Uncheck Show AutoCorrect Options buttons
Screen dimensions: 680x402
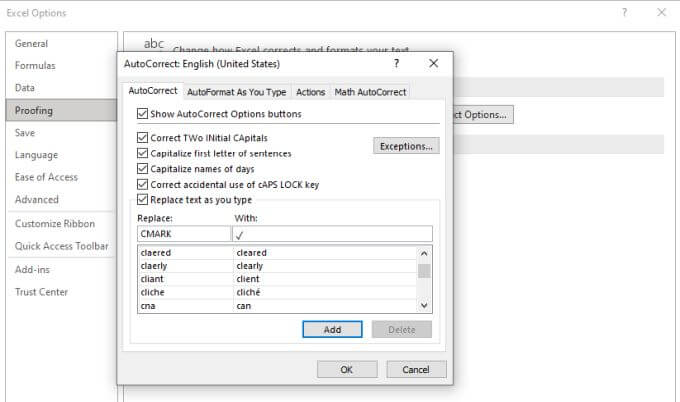click(142, 114)
